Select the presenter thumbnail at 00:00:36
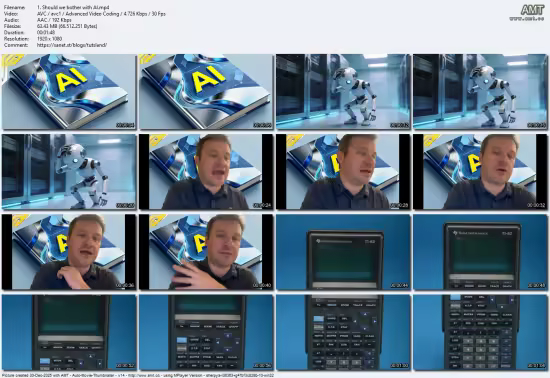This screenshot has width=550, height=378. pos(69,252)
